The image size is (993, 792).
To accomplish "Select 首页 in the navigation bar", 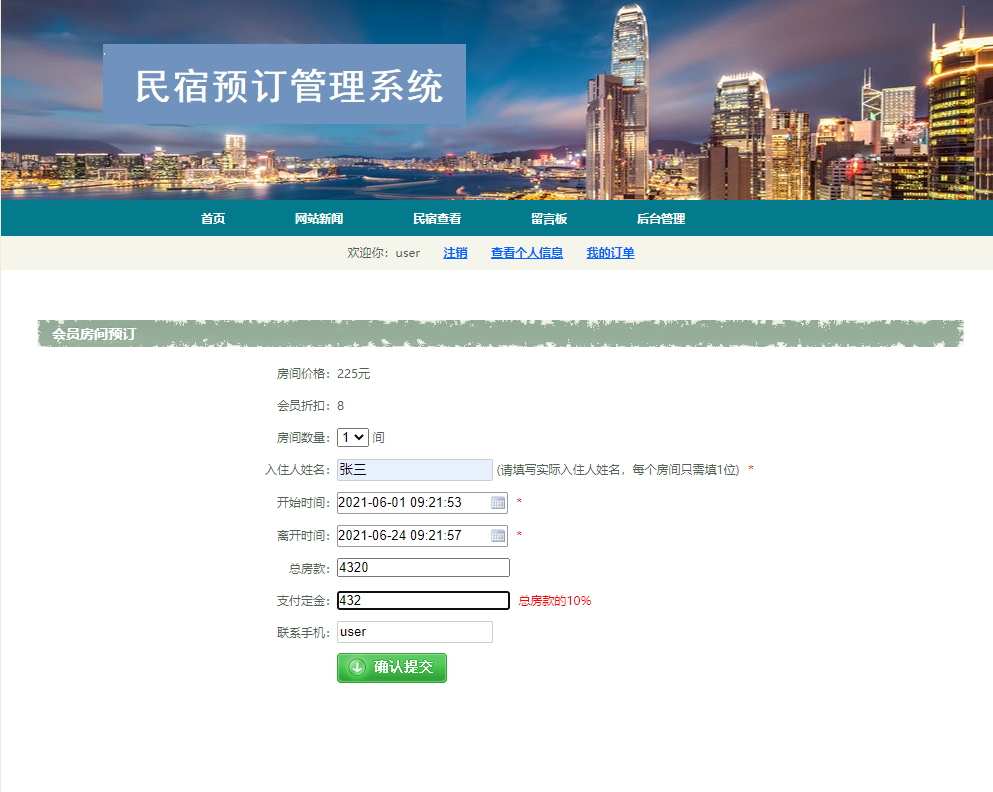I will tap(212, 217).
